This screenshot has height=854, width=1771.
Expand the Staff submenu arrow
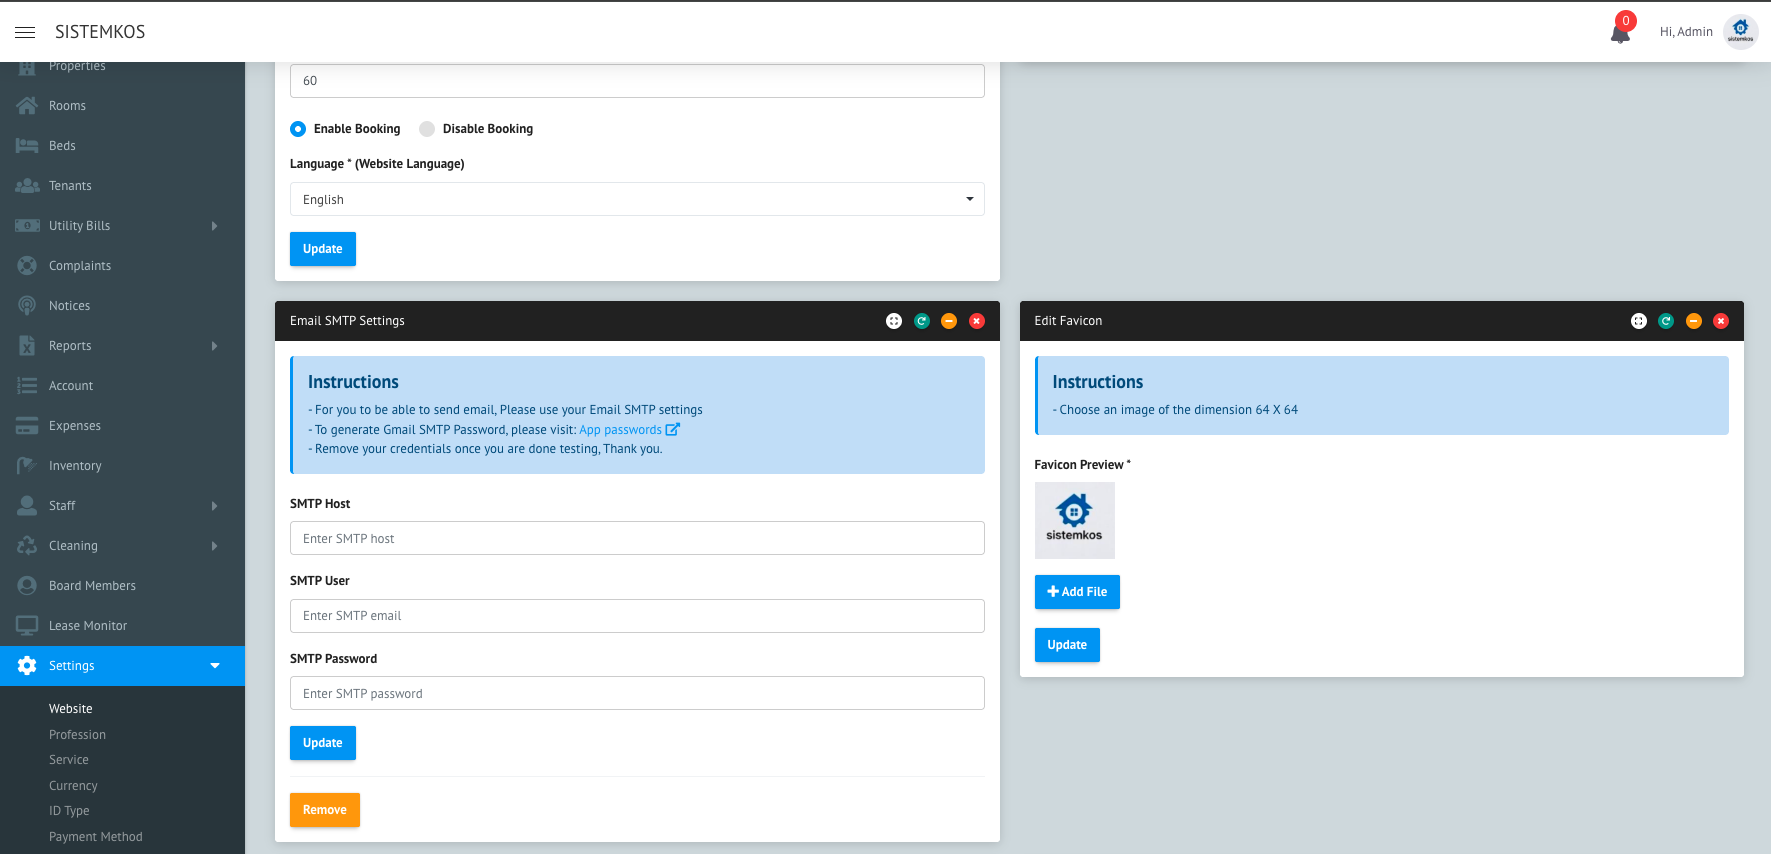coord(214,506)
